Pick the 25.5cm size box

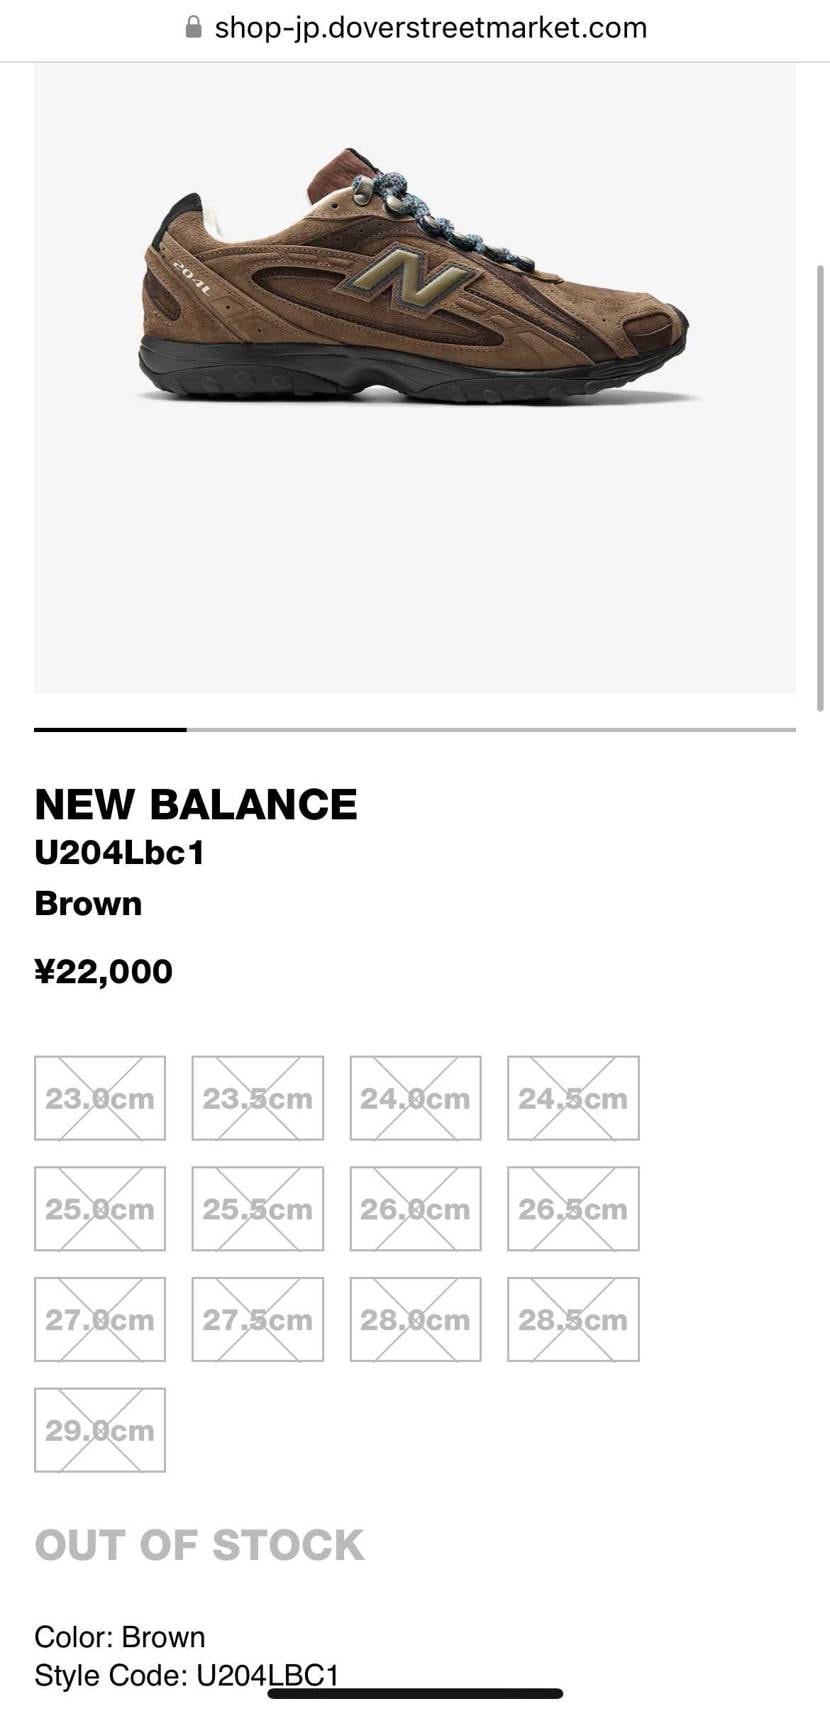[x=258, y=1208]
